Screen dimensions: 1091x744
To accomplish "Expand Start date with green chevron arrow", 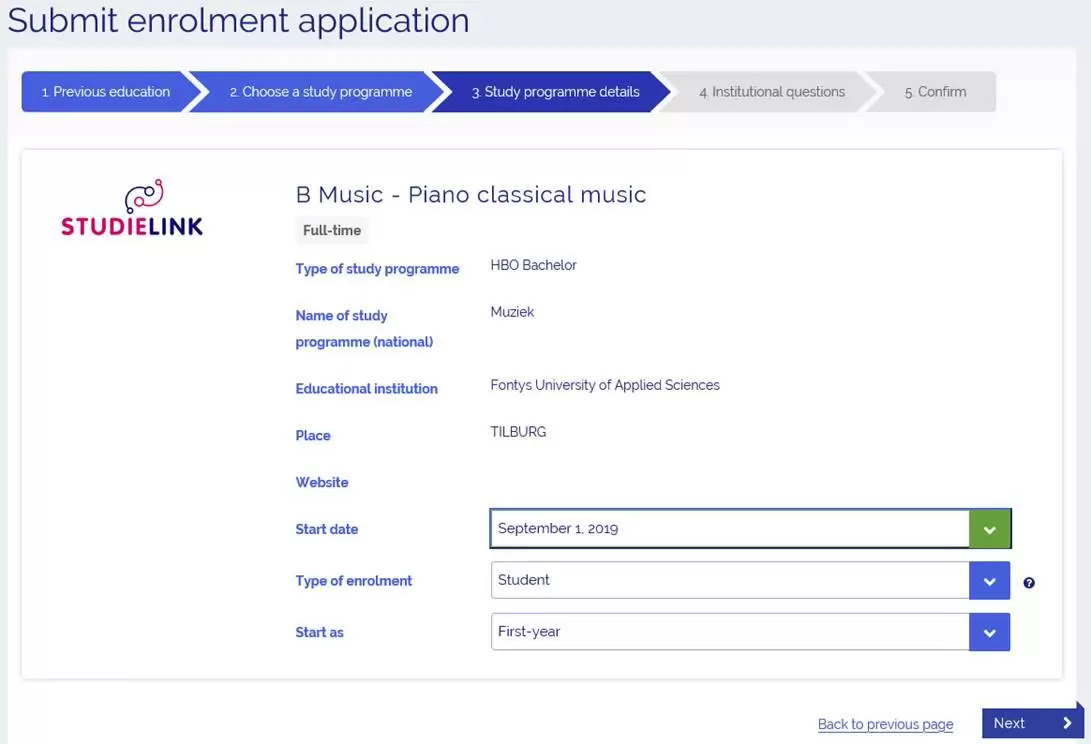I will coord(989,529).
